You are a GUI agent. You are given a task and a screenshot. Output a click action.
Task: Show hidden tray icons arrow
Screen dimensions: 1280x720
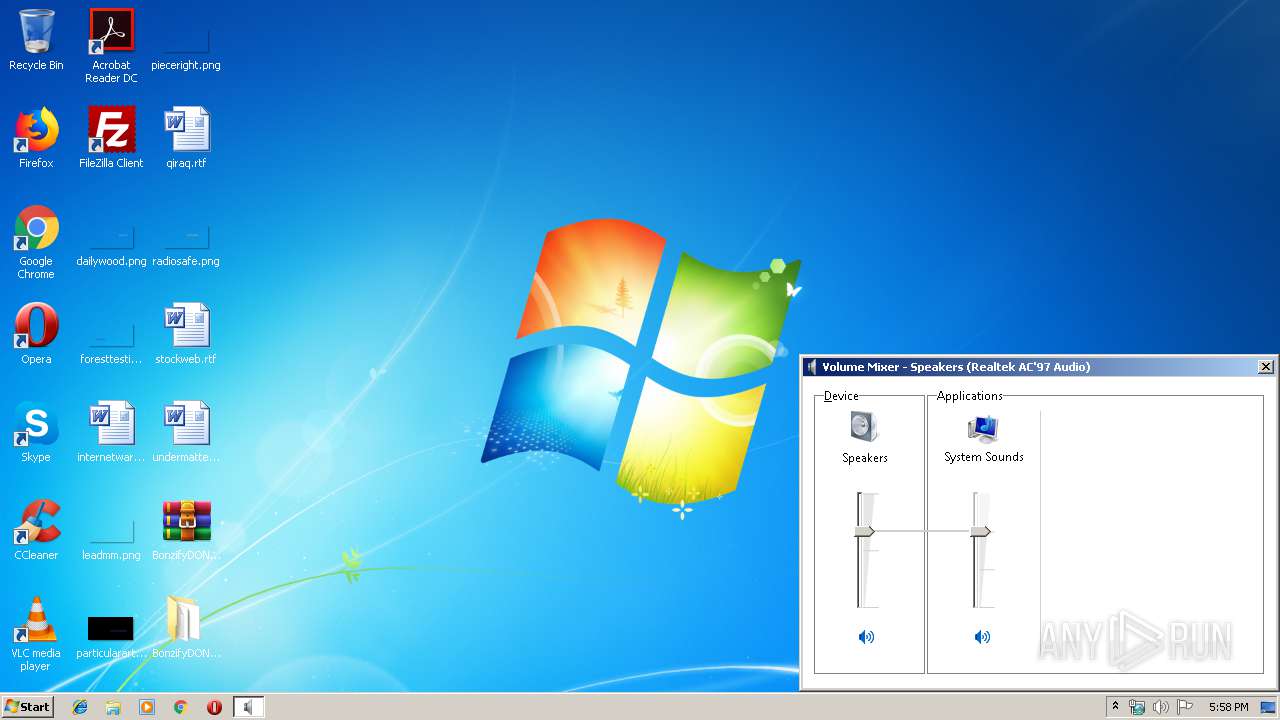coord(1115,707)
